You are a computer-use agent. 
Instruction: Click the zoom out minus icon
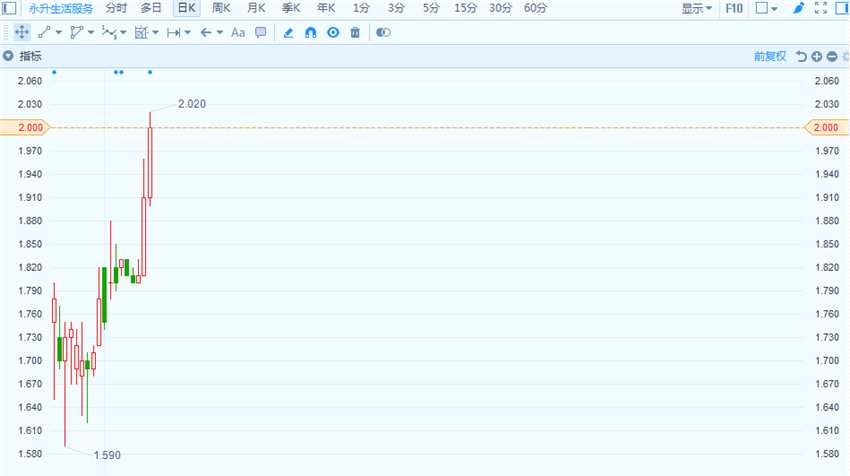pos(832,56)
